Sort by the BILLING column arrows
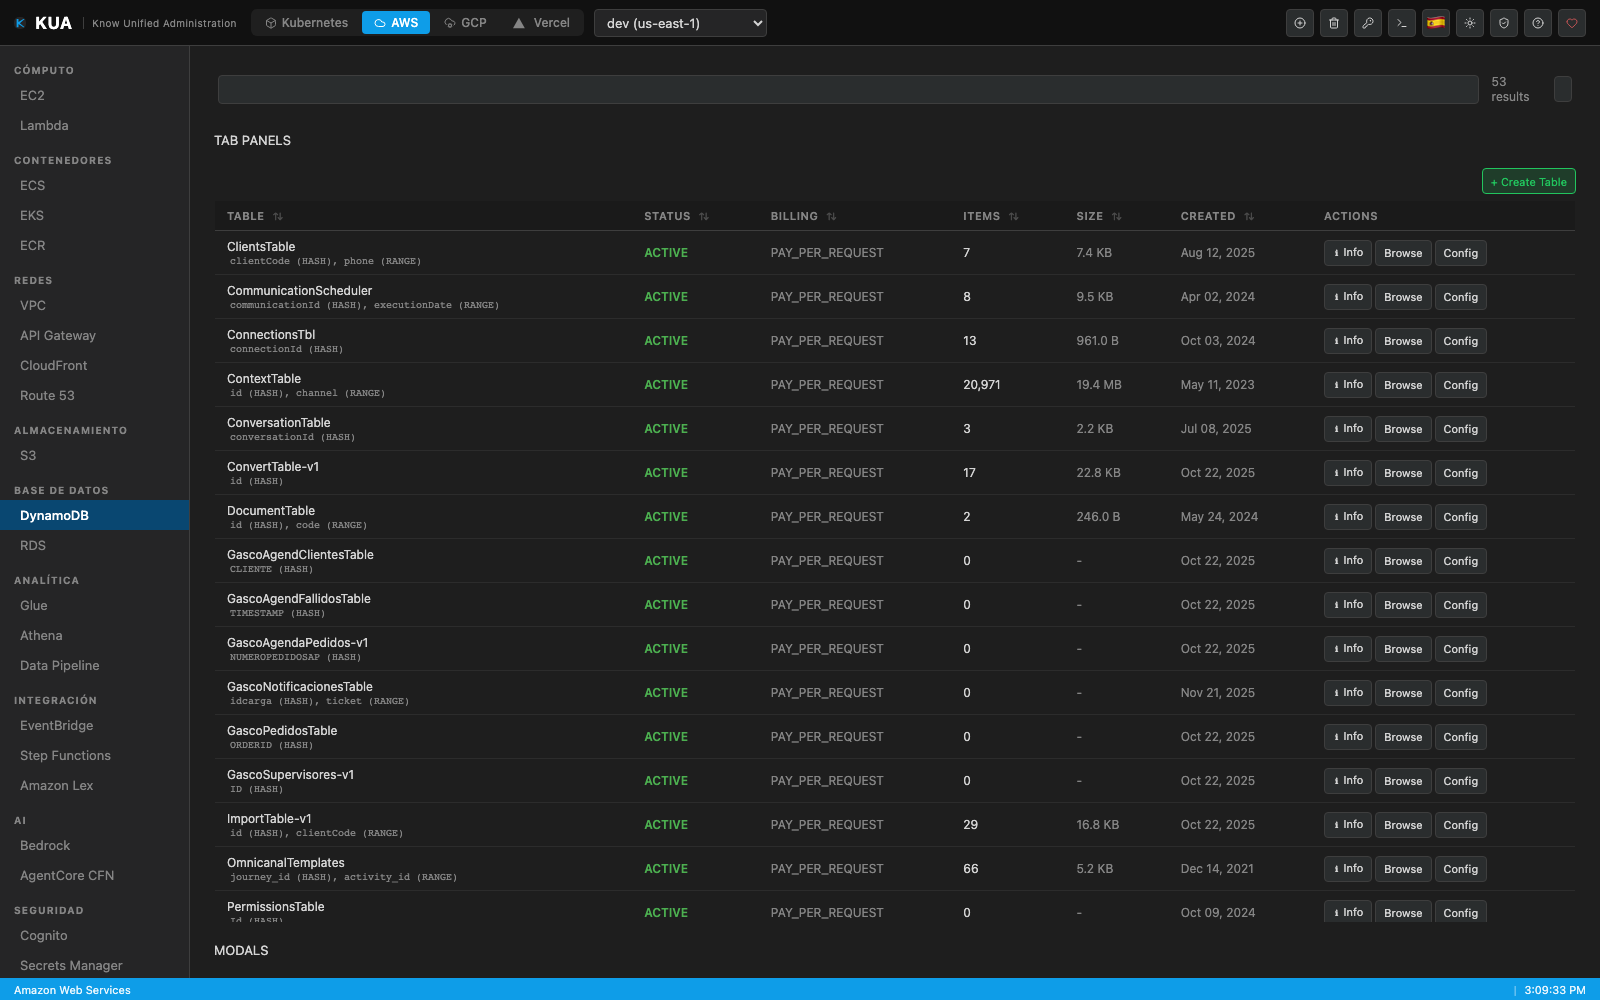Screen dimensions: 1600x1000 [x=831, y=216]
